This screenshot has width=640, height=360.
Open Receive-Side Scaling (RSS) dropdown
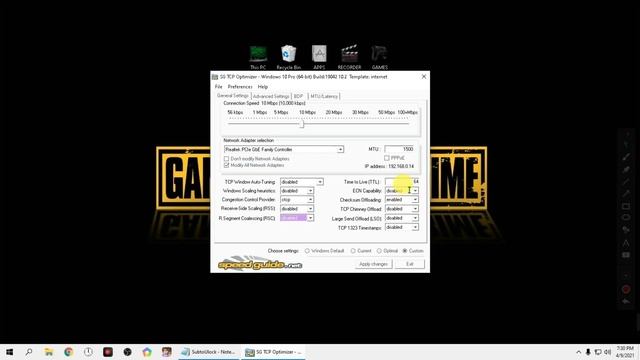(x=310, y=209)
